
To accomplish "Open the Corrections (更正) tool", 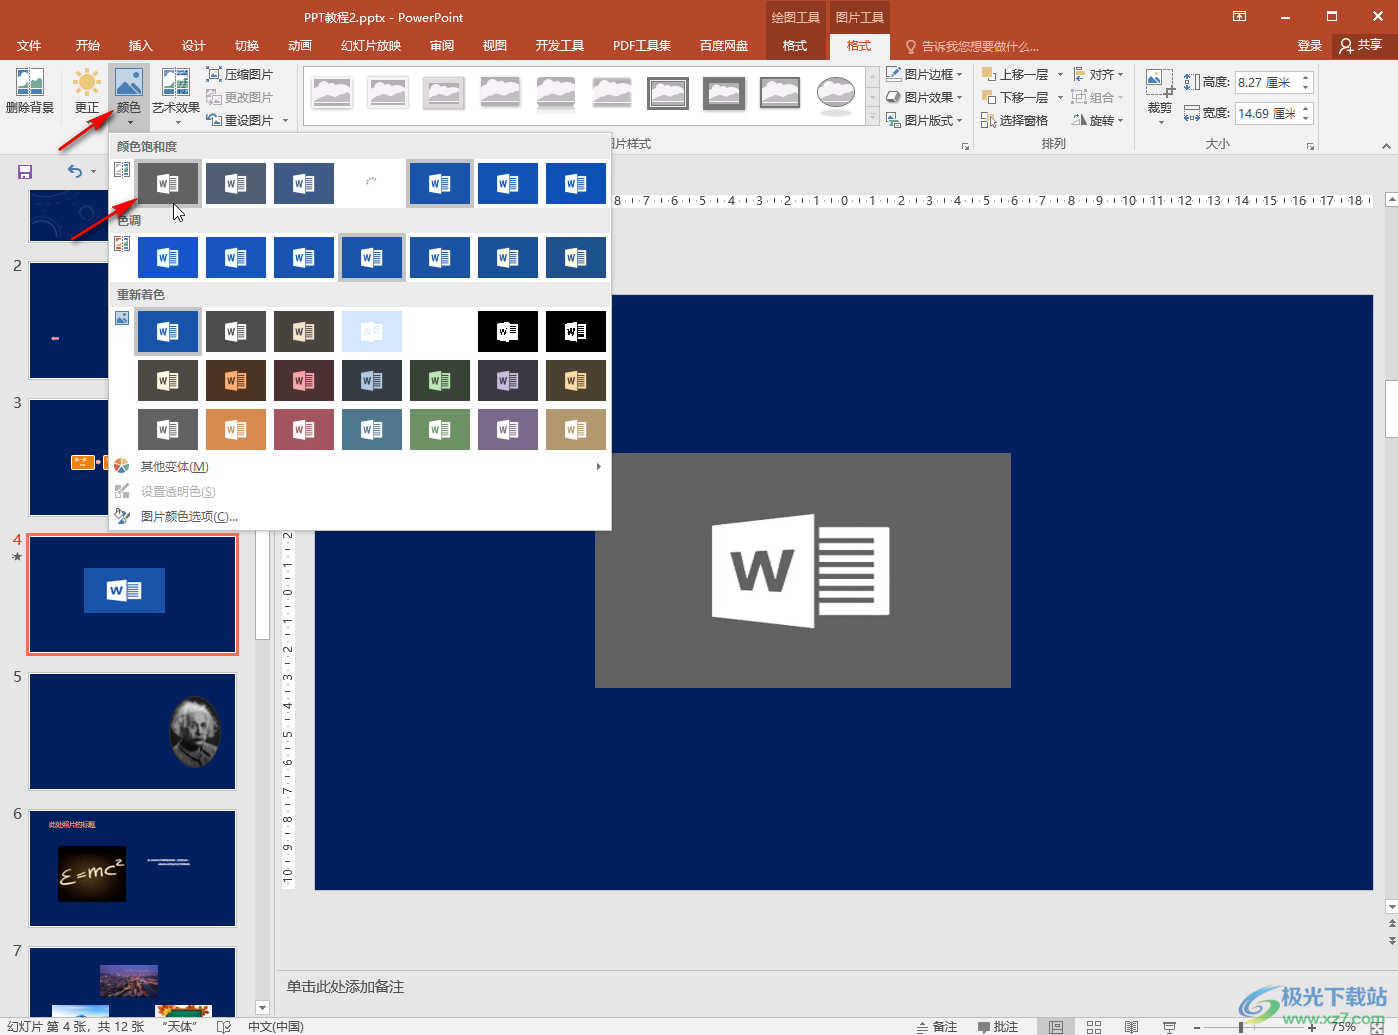I will tap(87, 90).
